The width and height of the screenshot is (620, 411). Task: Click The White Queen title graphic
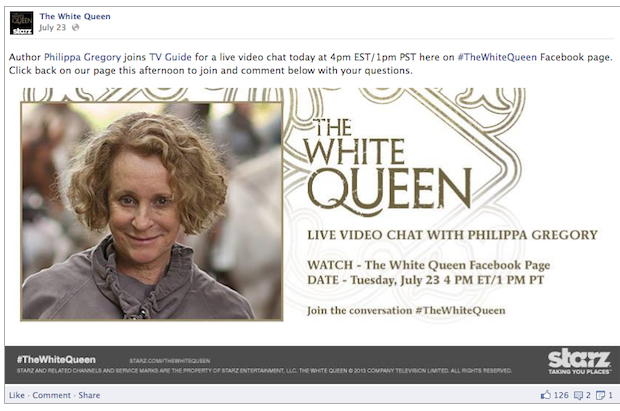click(x=388, y=167)
